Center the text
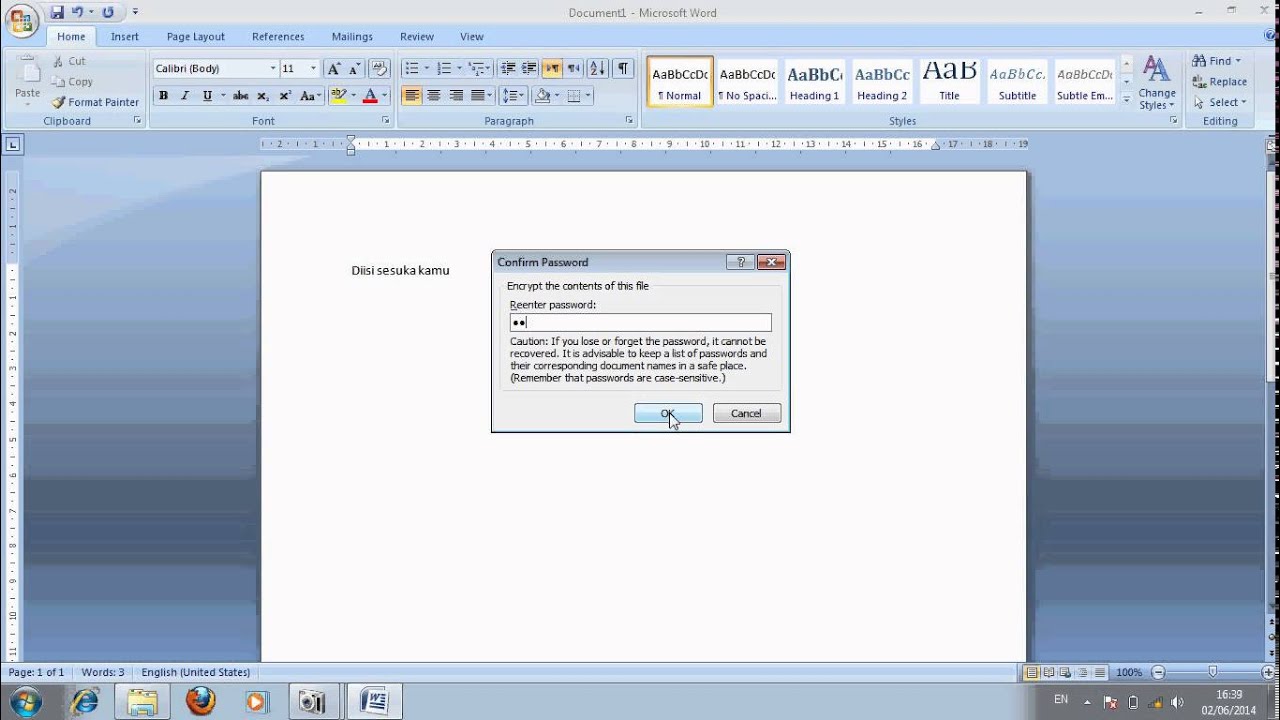Viewport: 1280px width, 720px height. click(x=434, y=96)
